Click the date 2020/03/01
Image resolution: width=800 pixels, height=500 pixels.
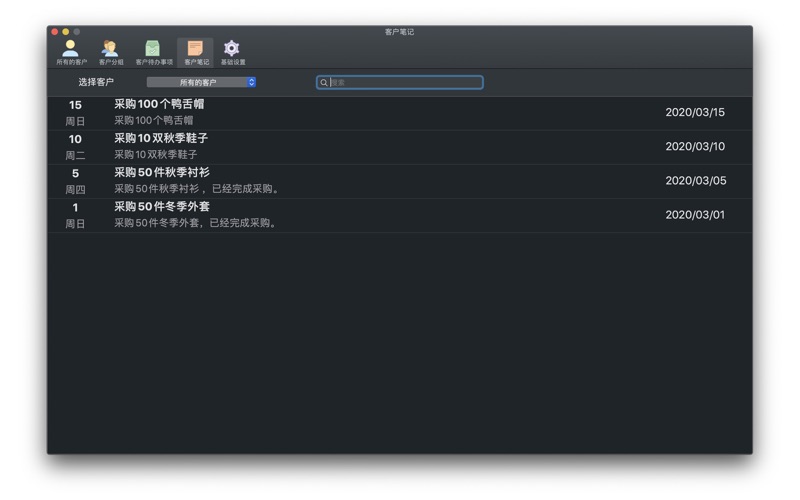[695, 215]
